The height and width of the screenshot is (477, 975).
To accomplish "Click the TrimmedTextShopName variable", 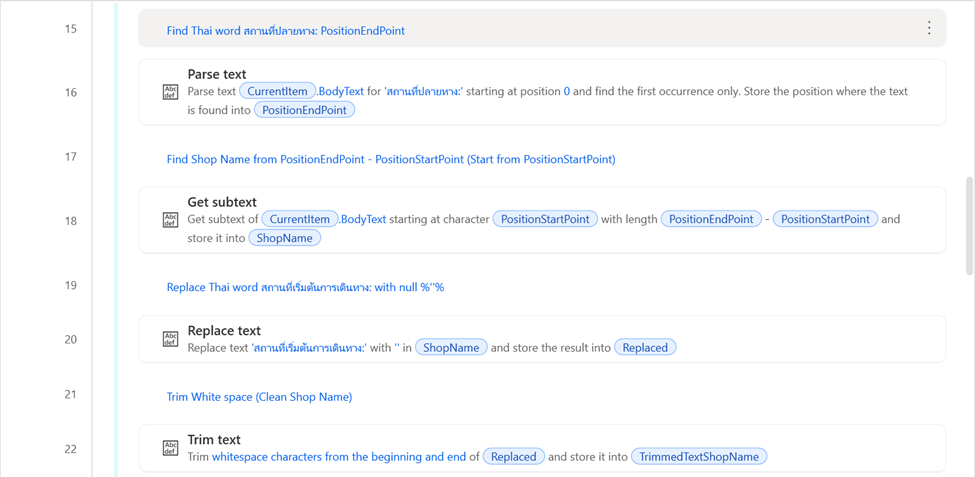I will pyautogui.click(x=699, y=456).
